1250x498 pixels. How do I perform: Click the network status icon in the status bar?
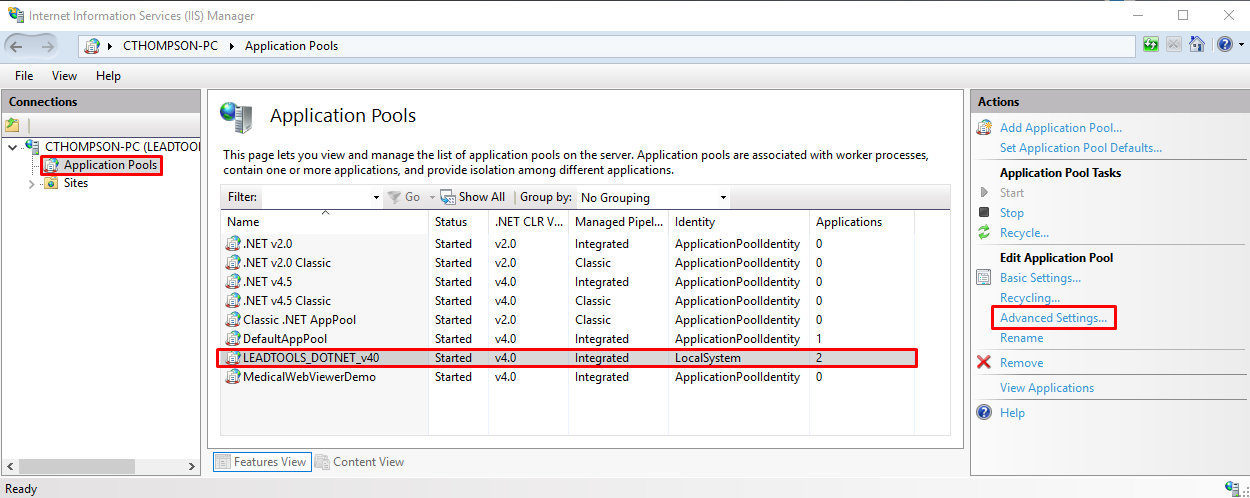(x=1231, y=487)
